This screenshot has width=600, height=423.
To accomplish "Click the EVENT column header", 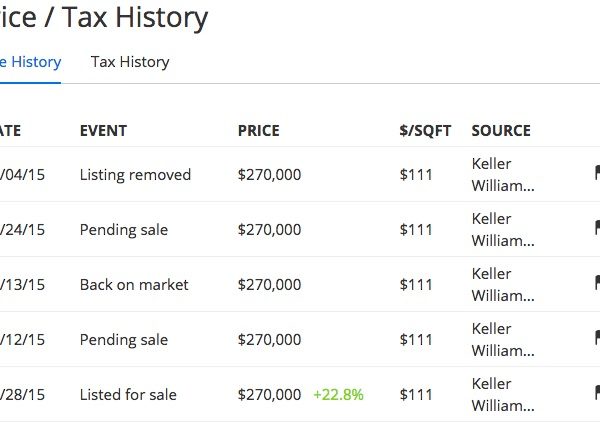I will click(x=103, y=131).
